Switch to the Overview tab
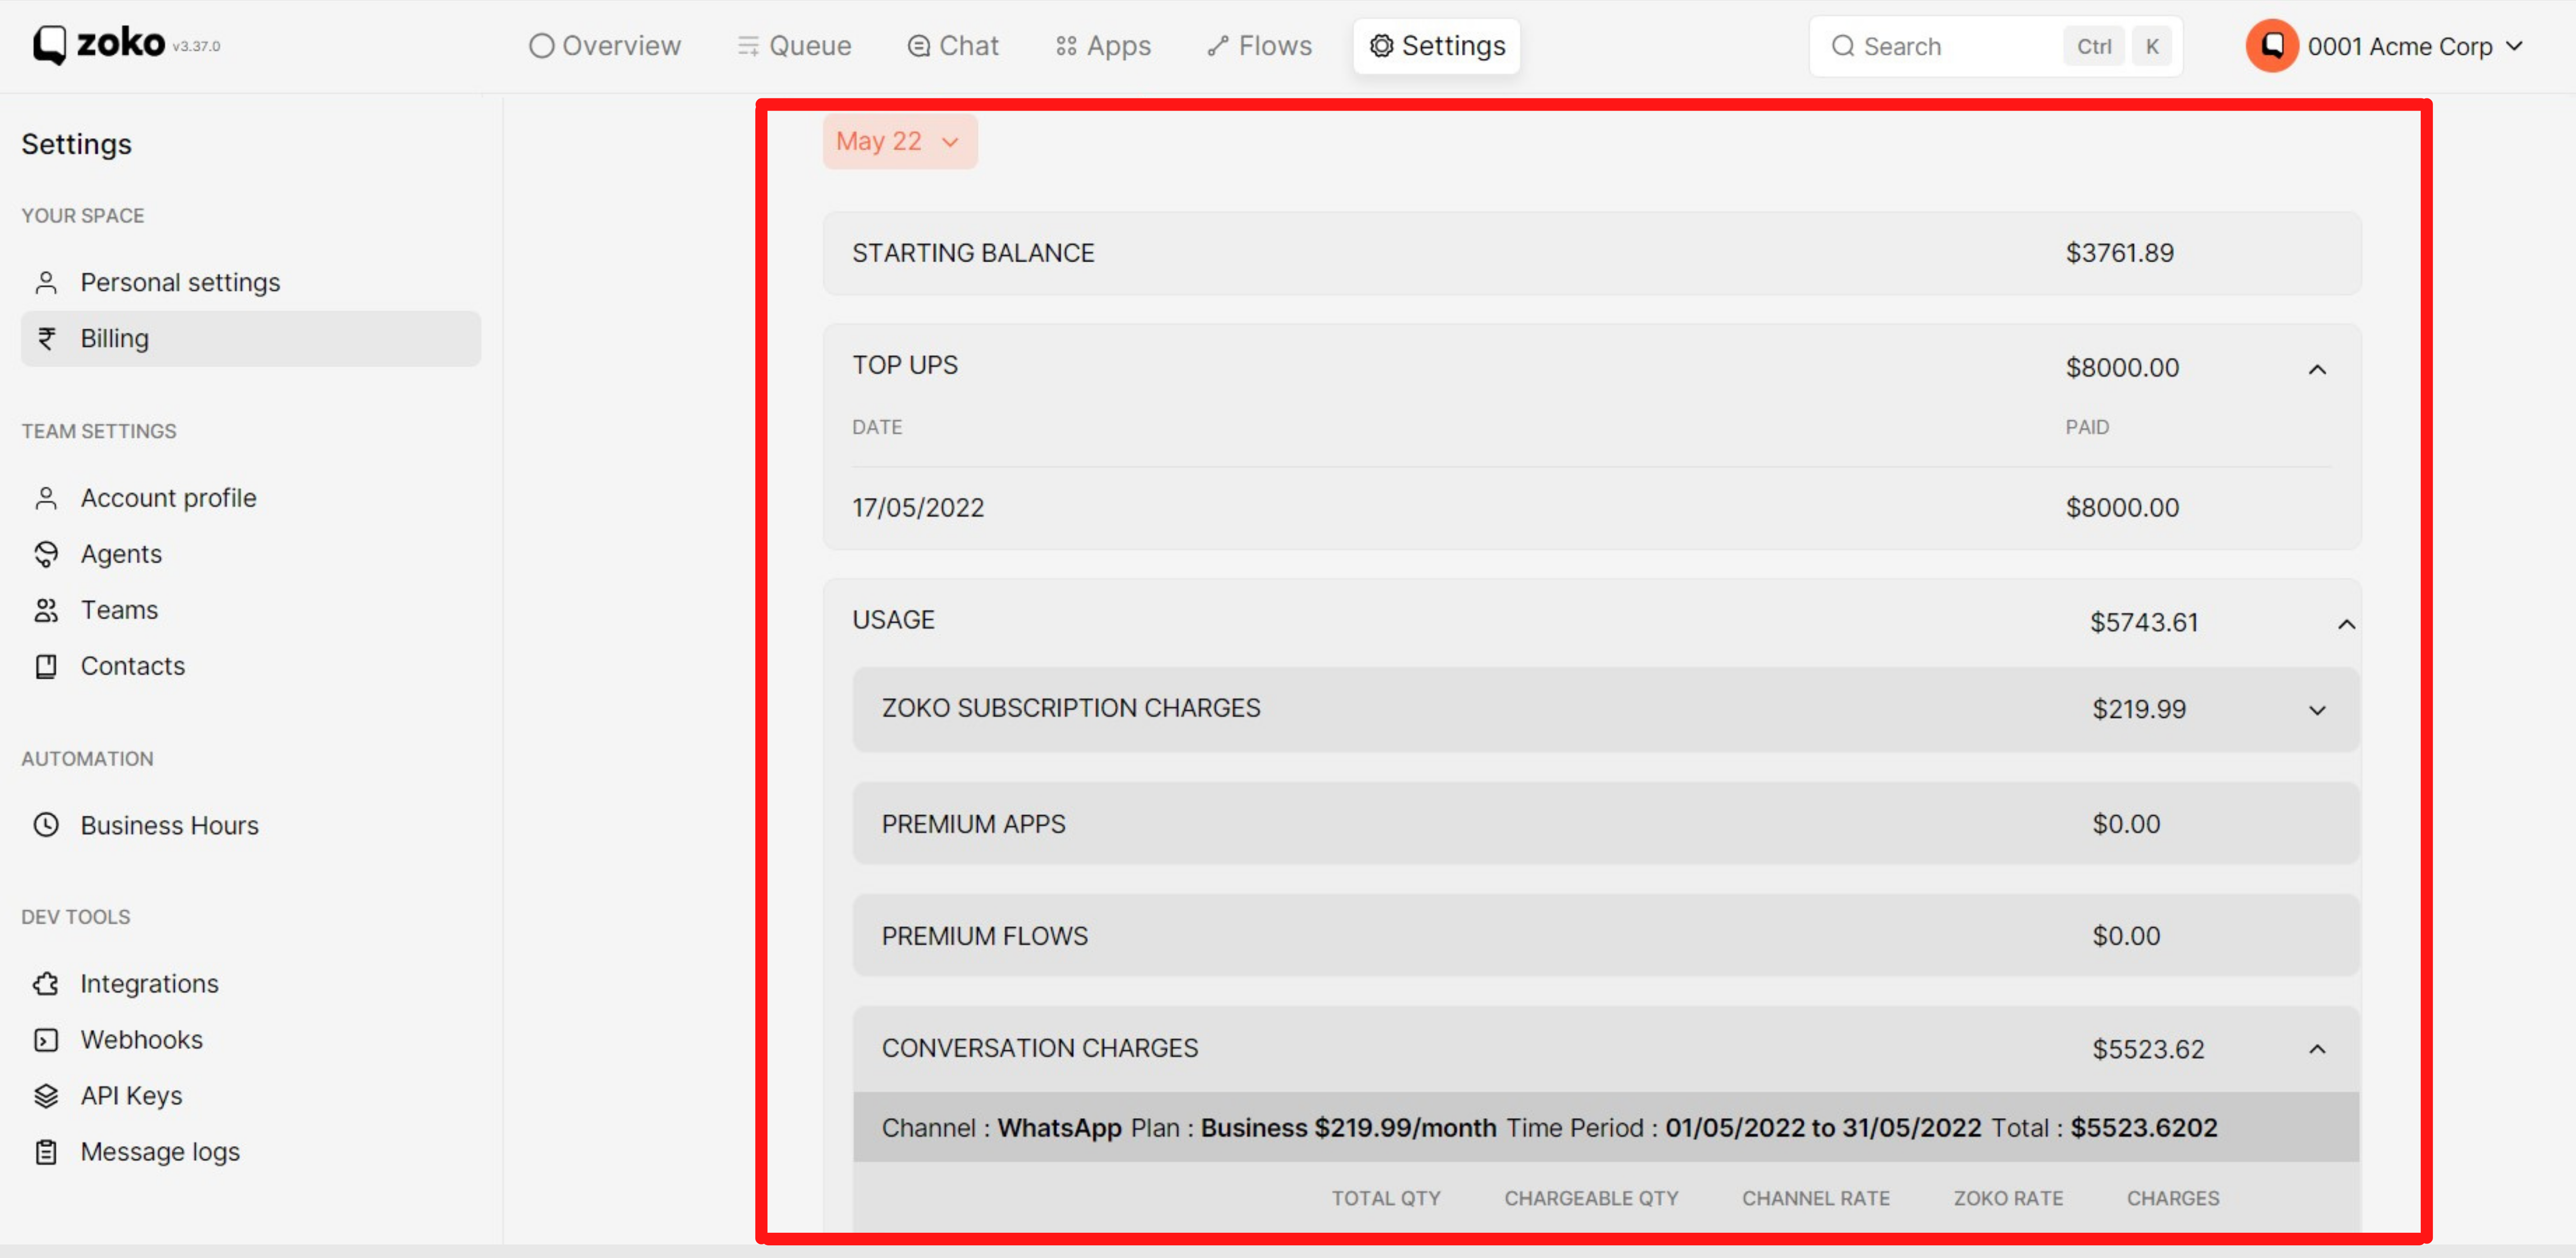 (605, 46)
